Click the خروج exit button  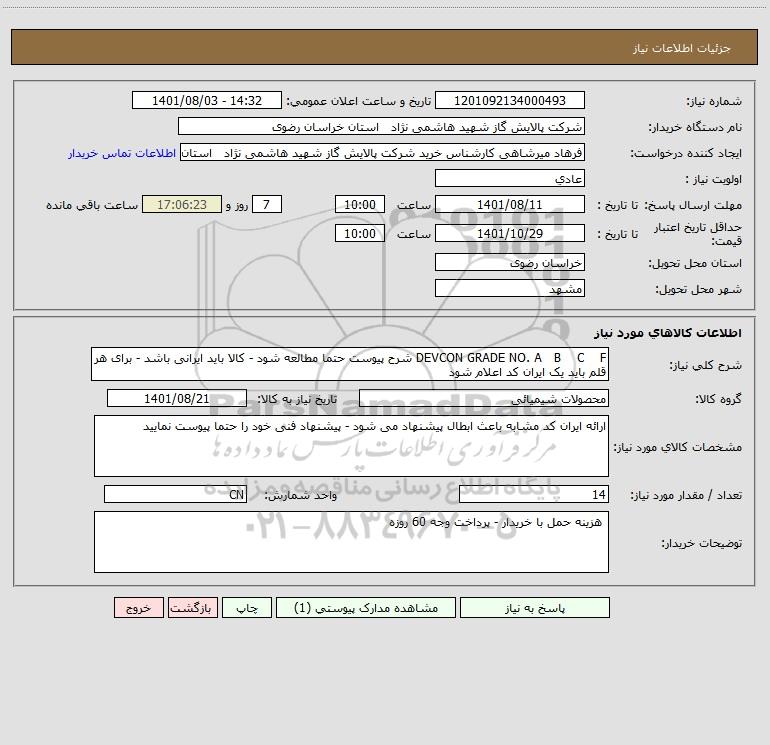[x=138, y=608]
